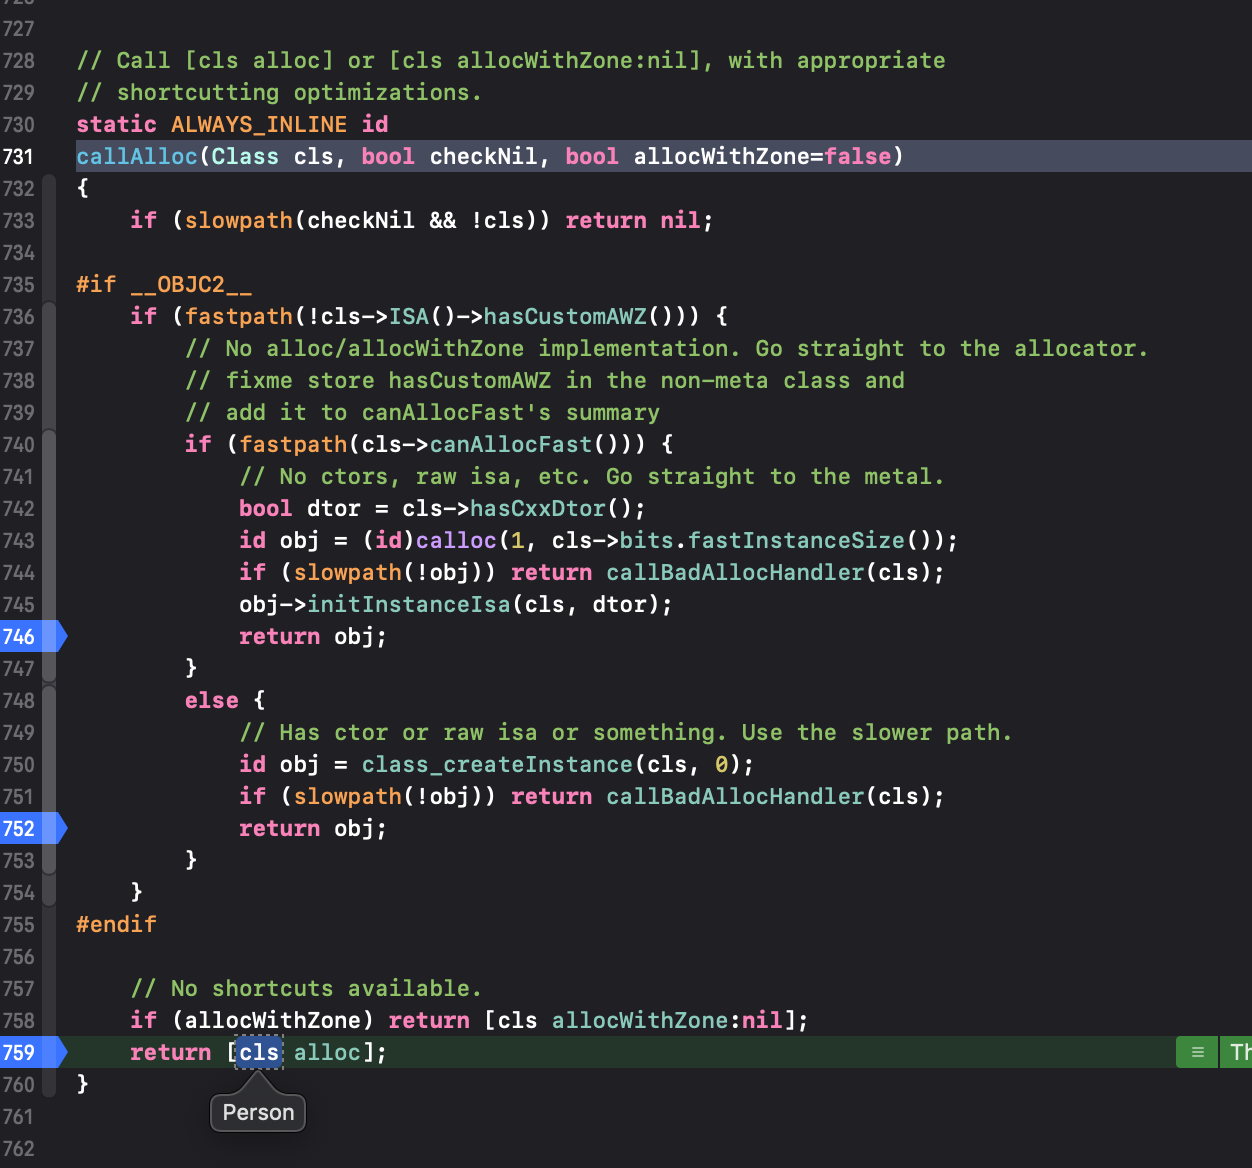Click the checkNil parameter in signature
This screenshot has height=1168, width=1252.
(x=483, y=156)
